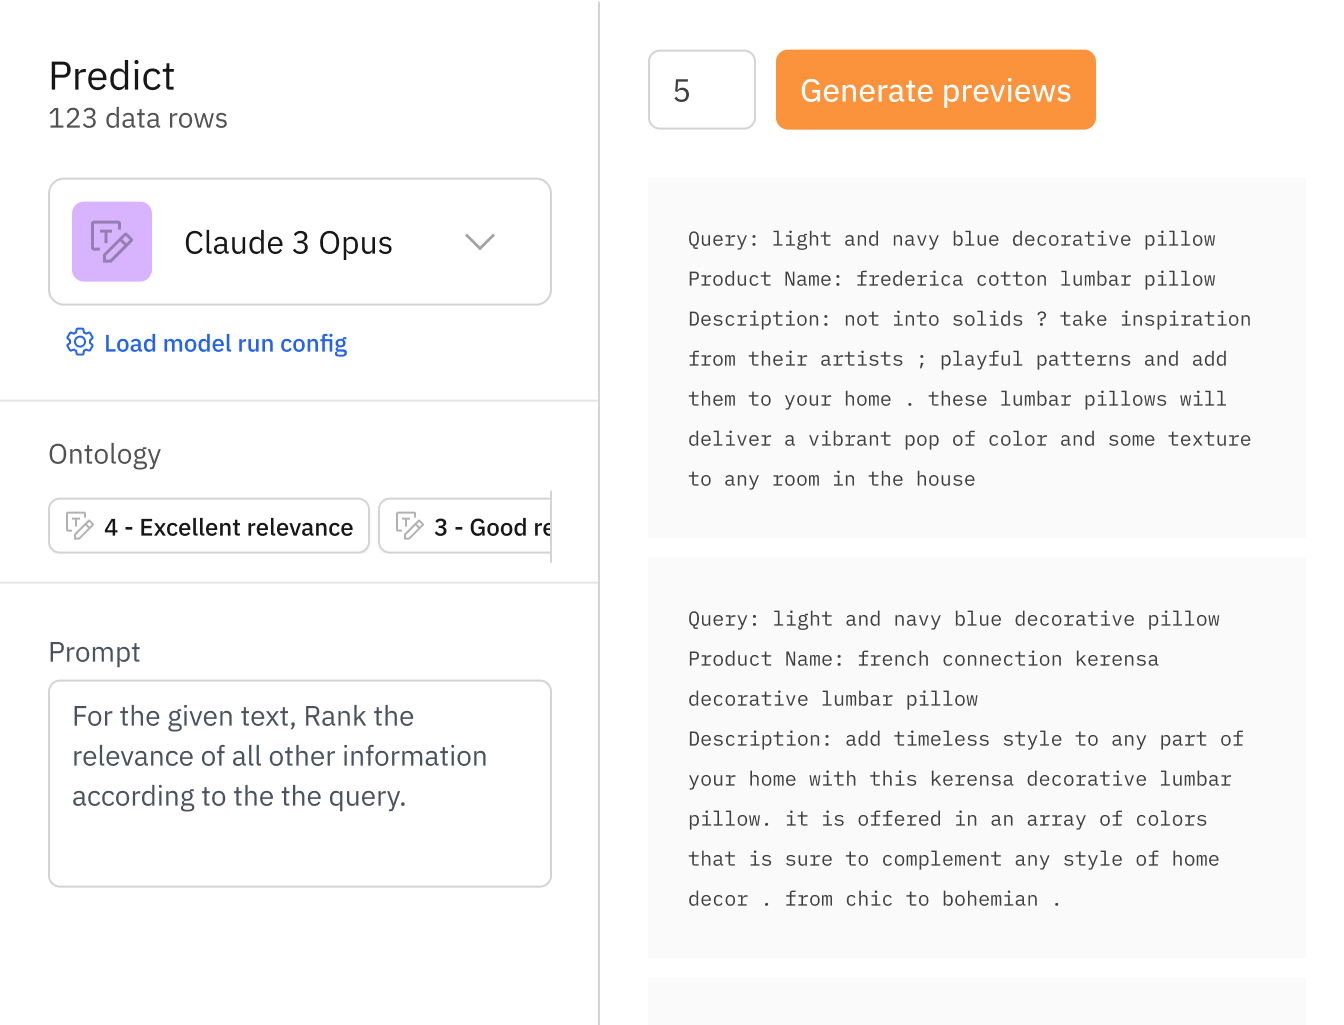Click the preview count field showing 5
Viewport: 1344px width, 1025px height.
coord(702,90)
